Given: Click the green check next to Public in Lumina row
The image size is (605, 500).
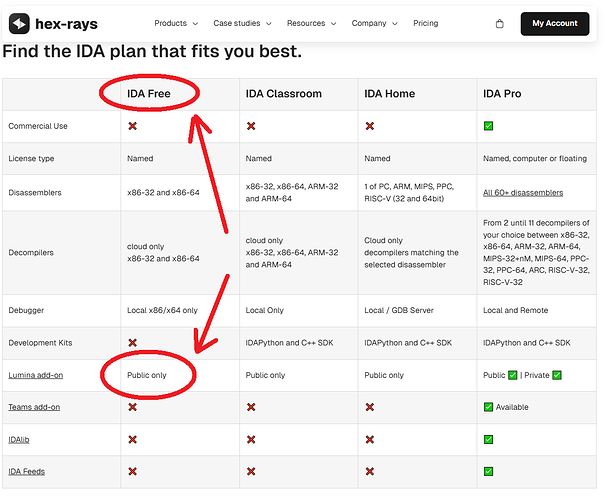Looking at the screenshot, I should tap(512, 375).
